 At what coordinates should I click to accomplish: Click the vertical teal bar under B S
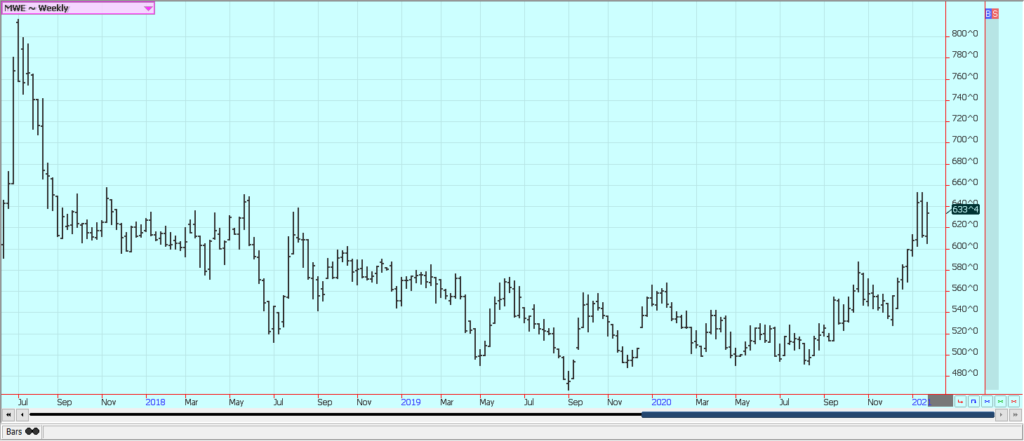tap(992, 204)
